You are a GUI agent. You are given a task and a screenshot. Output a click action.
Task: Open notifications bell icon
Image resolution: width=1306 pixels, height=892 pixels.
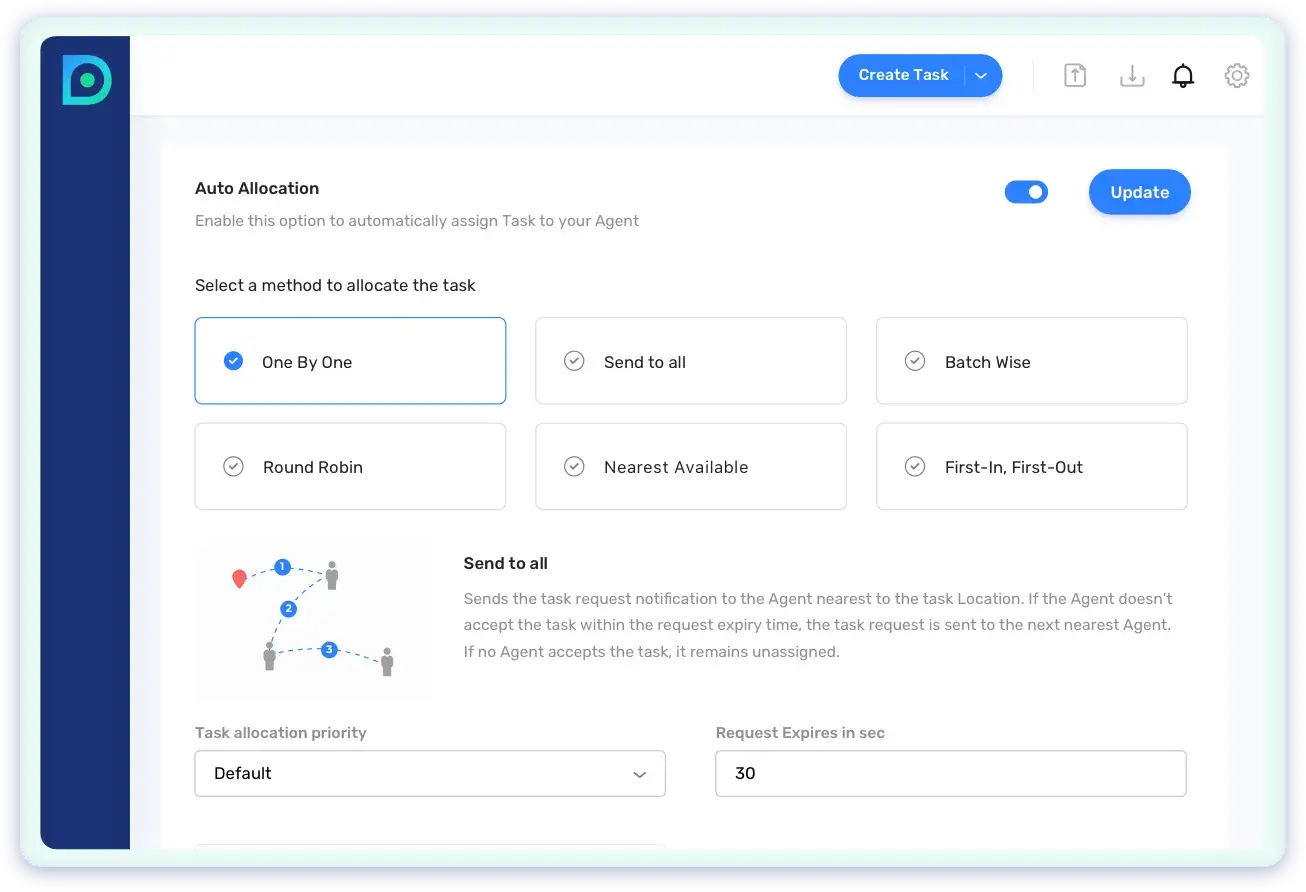1183,76
